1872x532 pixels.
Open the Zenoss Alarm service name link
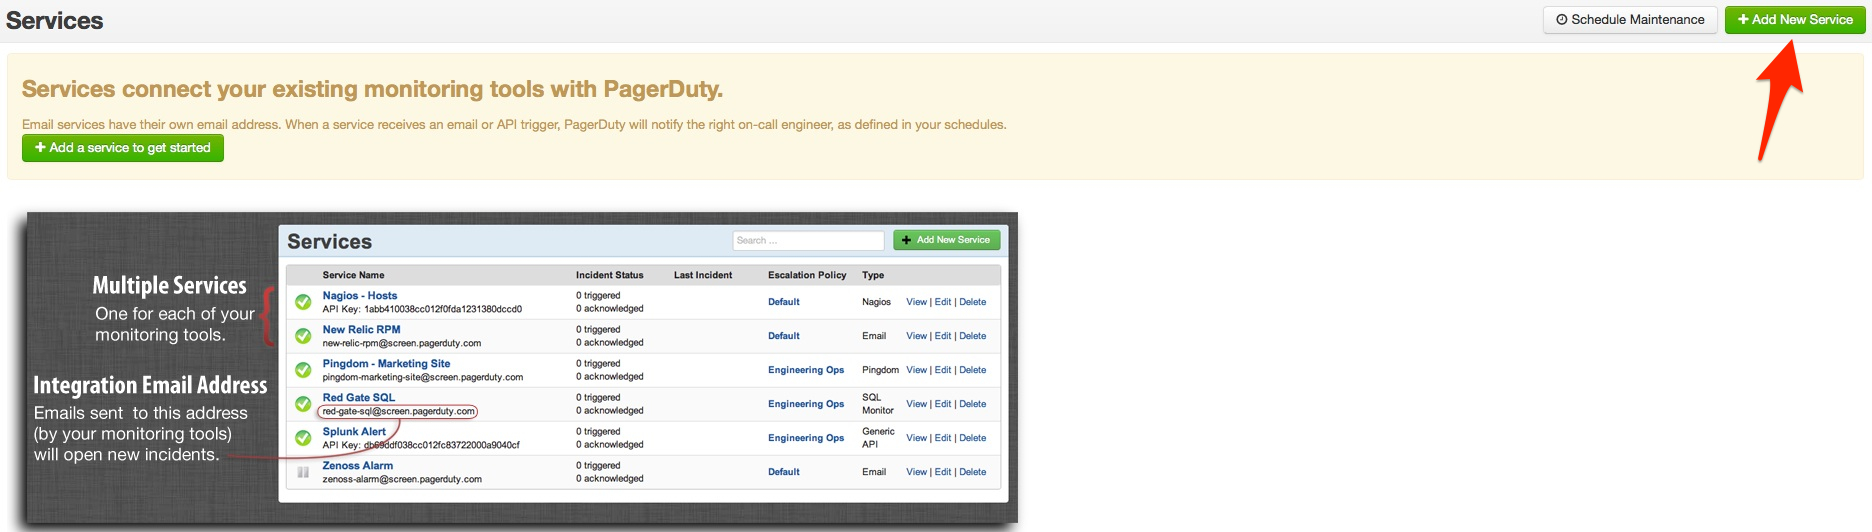[358, 466]
